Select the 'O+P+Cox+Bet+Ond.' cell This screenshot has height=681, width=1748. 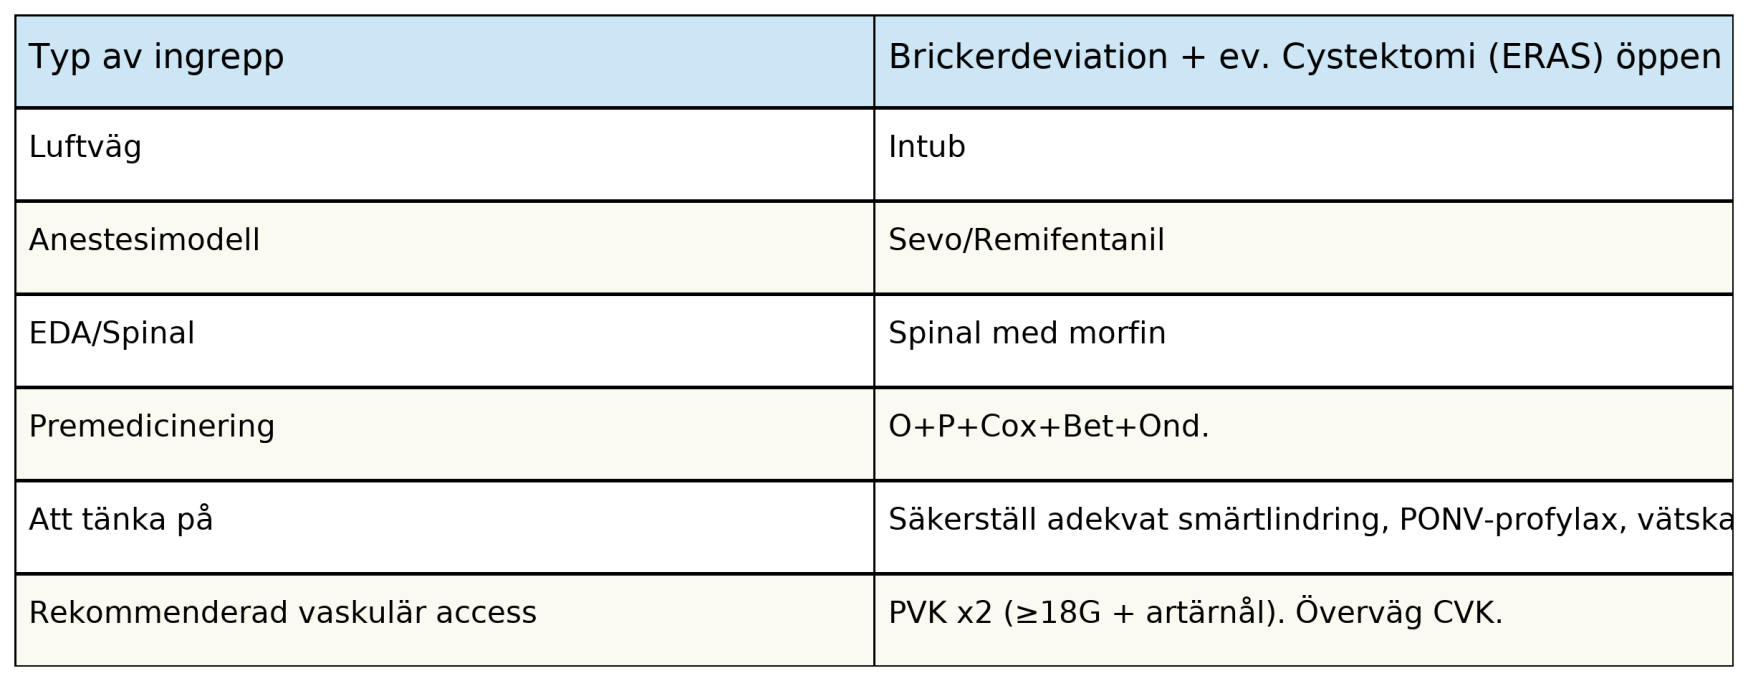coord(1048,427)
